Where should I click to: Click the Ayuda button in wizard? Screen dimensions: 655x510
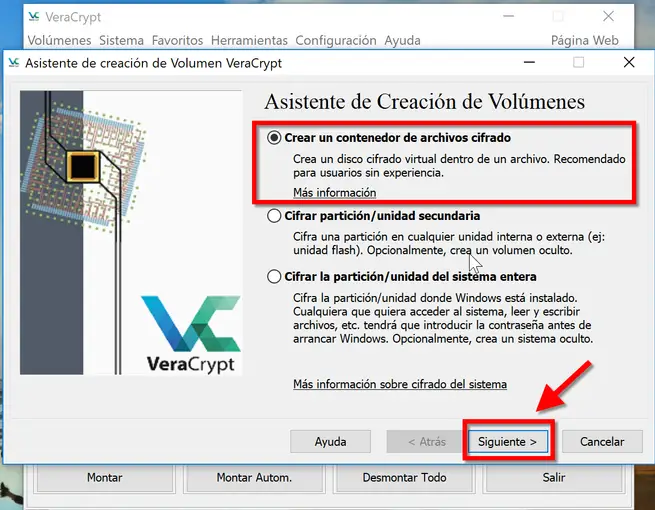click(330, 441)
